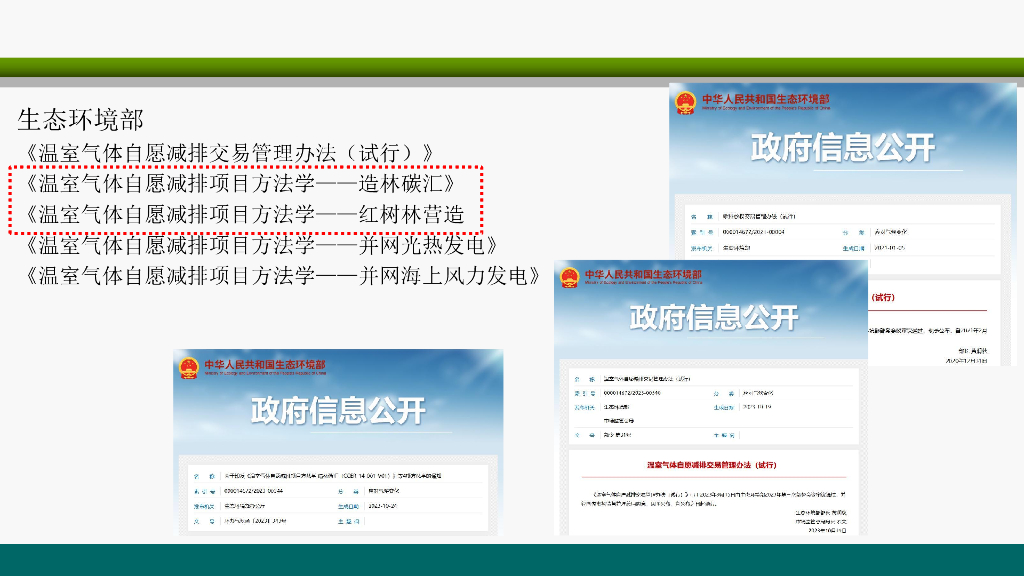Click the red (试行) text in the top-right screenshot

[883, 297]
